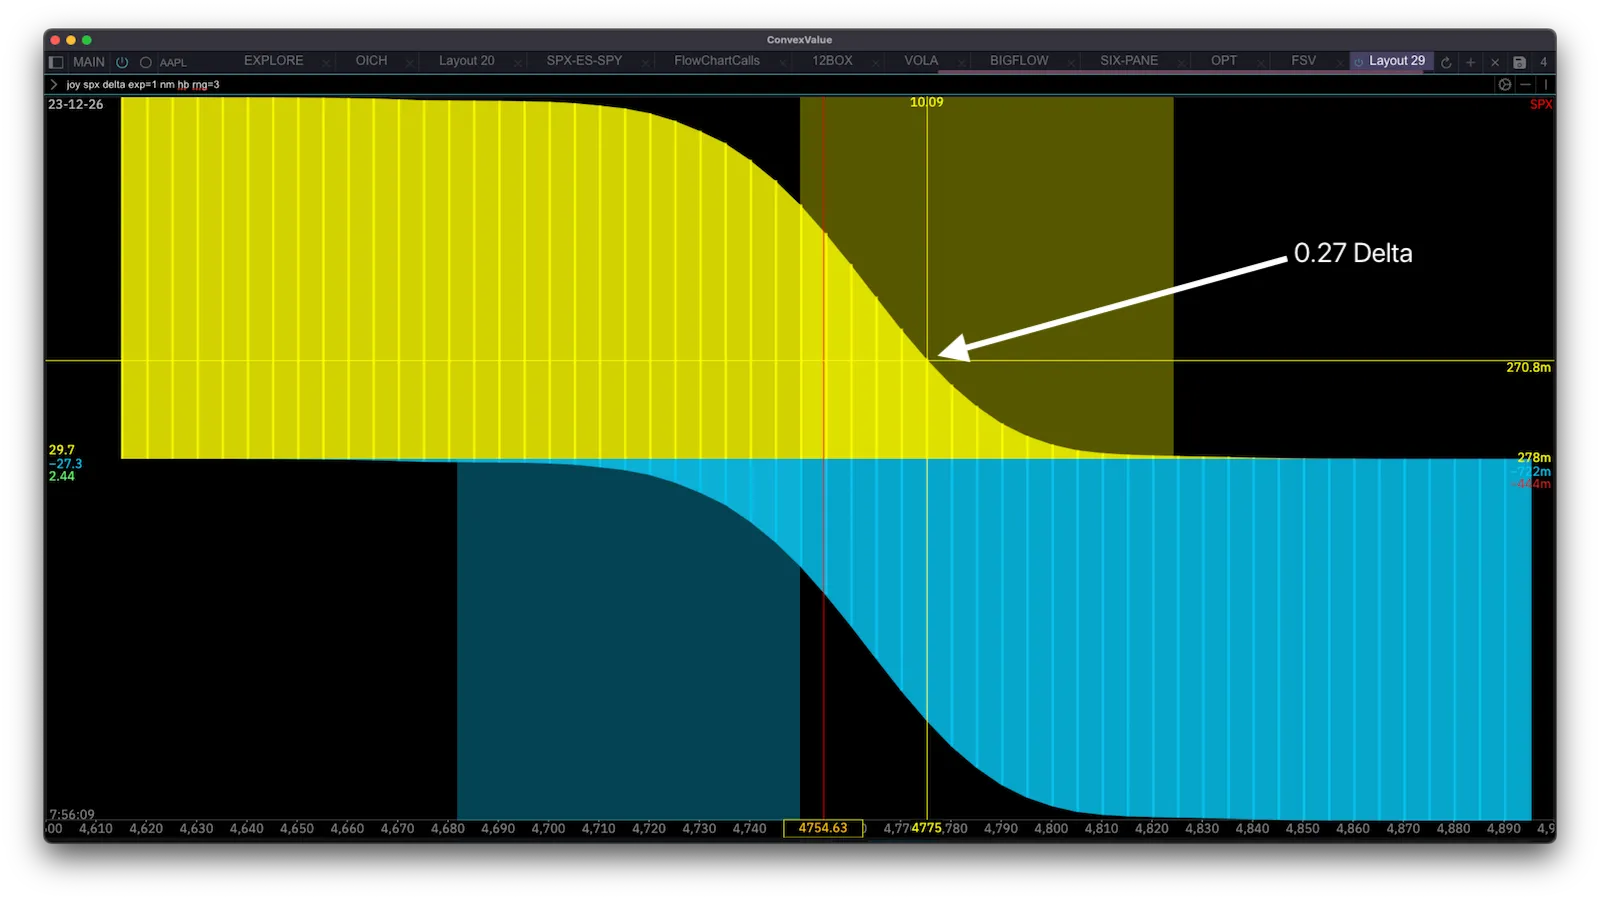Switch to the SPX-ES-SPY tab
The width and height of the screenshot is (1600, 900).
pyautogui.click(x=584, y=61)
